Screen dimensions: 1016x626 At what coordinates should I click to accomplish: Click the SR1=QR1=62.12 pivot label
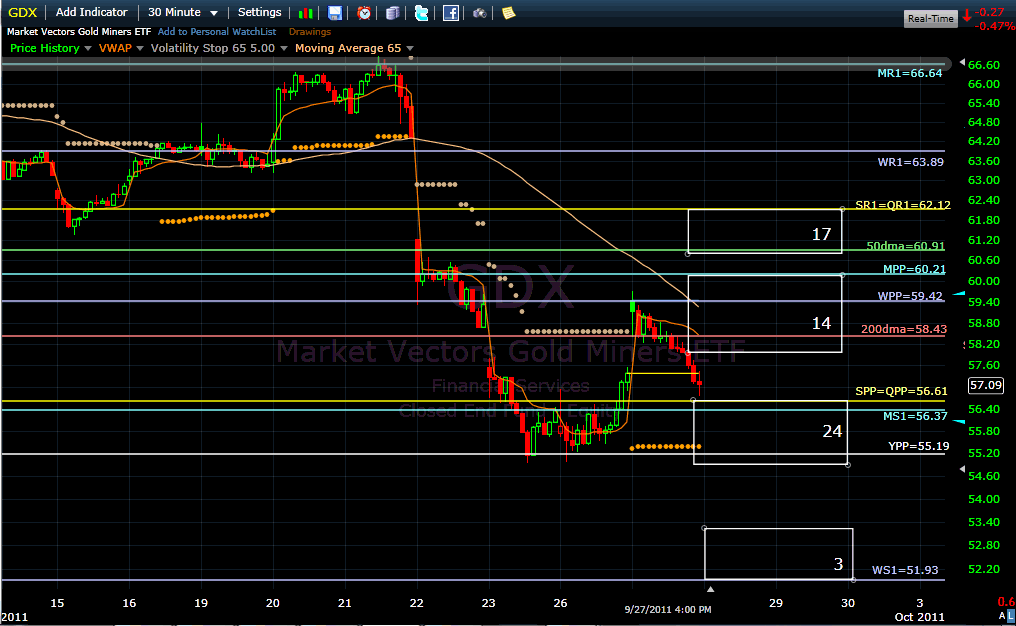click(x=903, y=205)
